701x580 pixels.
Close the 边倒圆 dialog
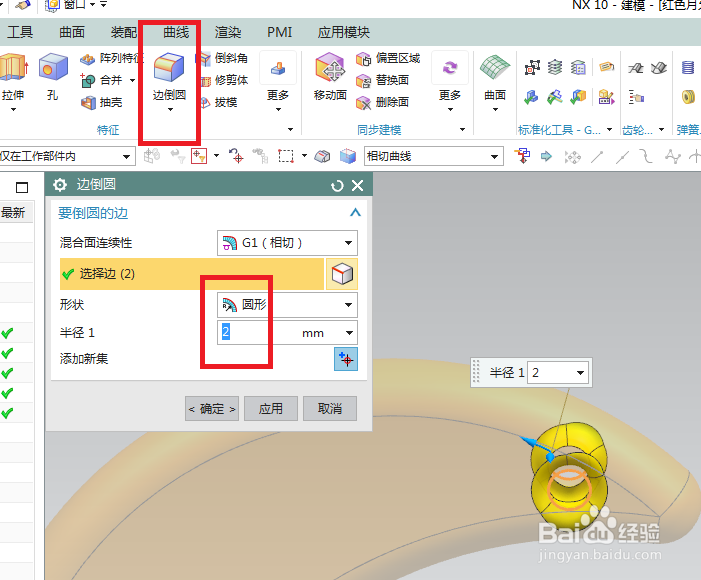click(358, 185)
